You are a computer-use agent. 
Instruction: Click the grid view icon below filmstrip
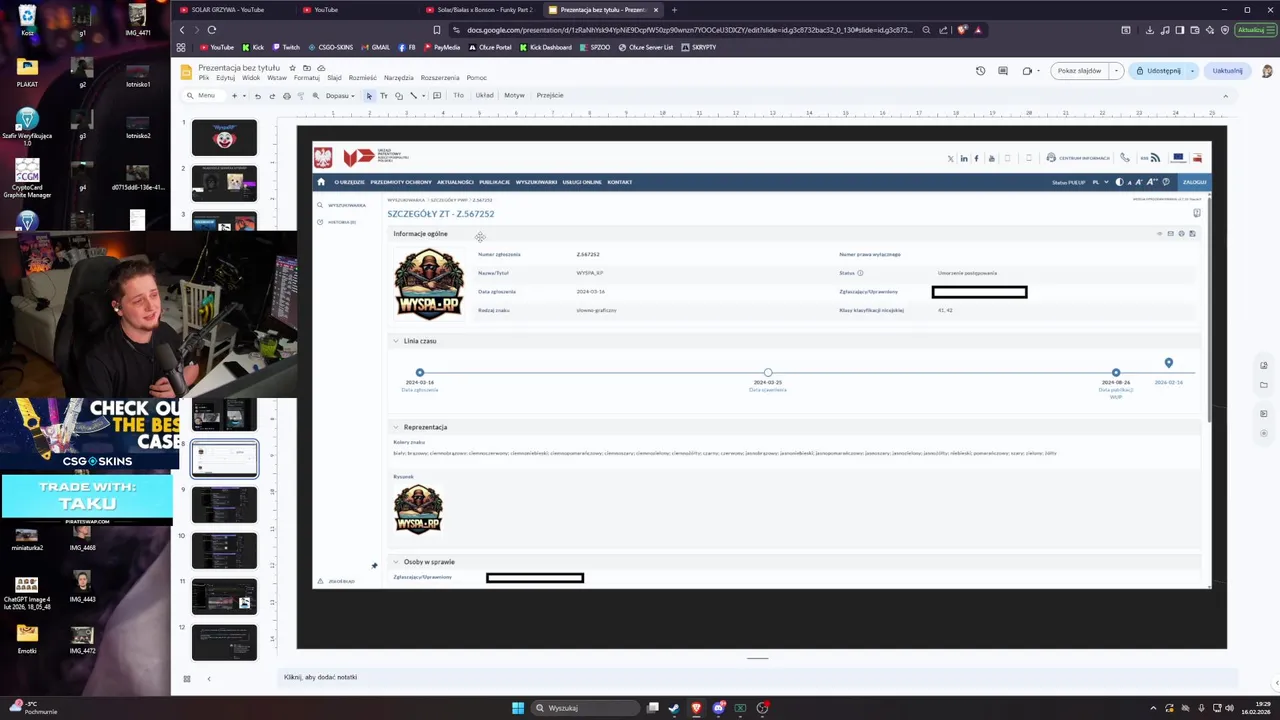186,679
